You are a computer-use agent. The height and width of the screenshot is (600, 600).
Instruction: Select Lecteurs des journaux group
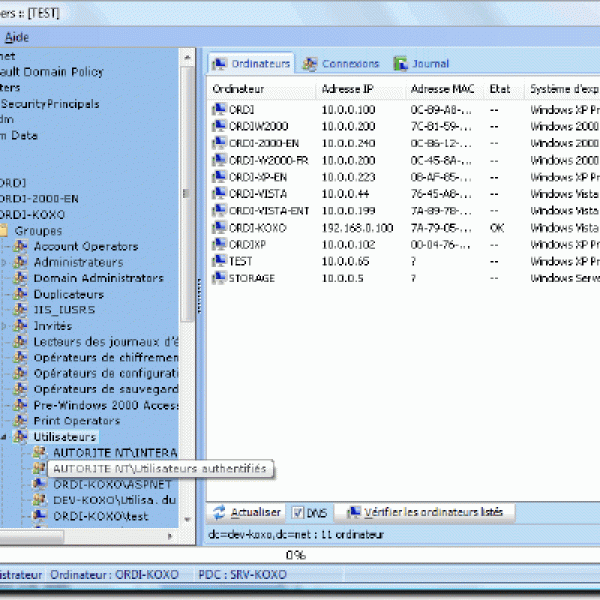[106, 342]
